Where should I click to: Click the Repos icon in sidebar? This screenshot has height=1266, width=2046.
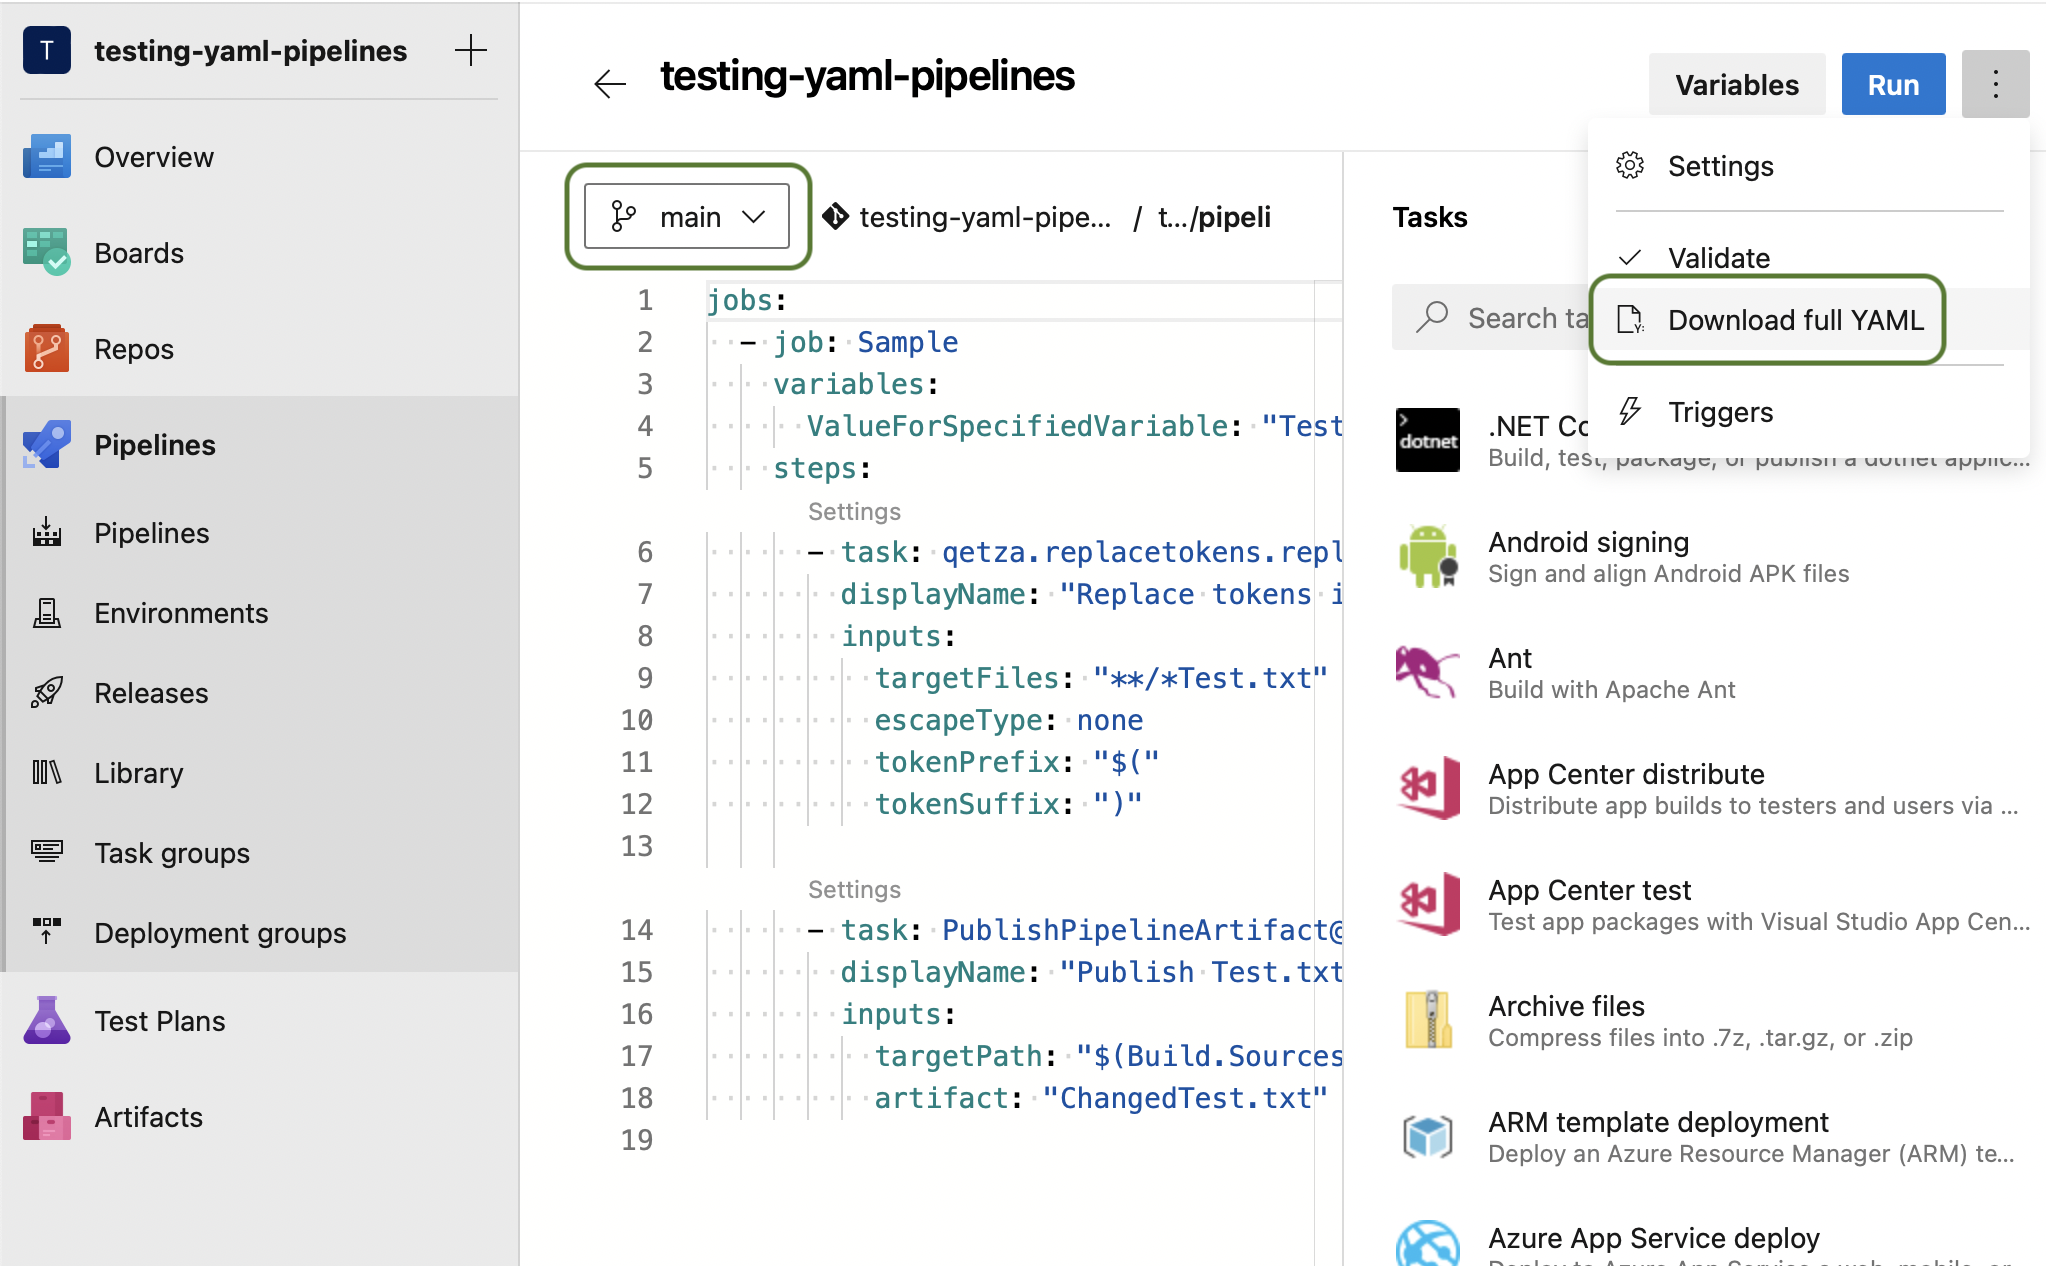(46, 349)
